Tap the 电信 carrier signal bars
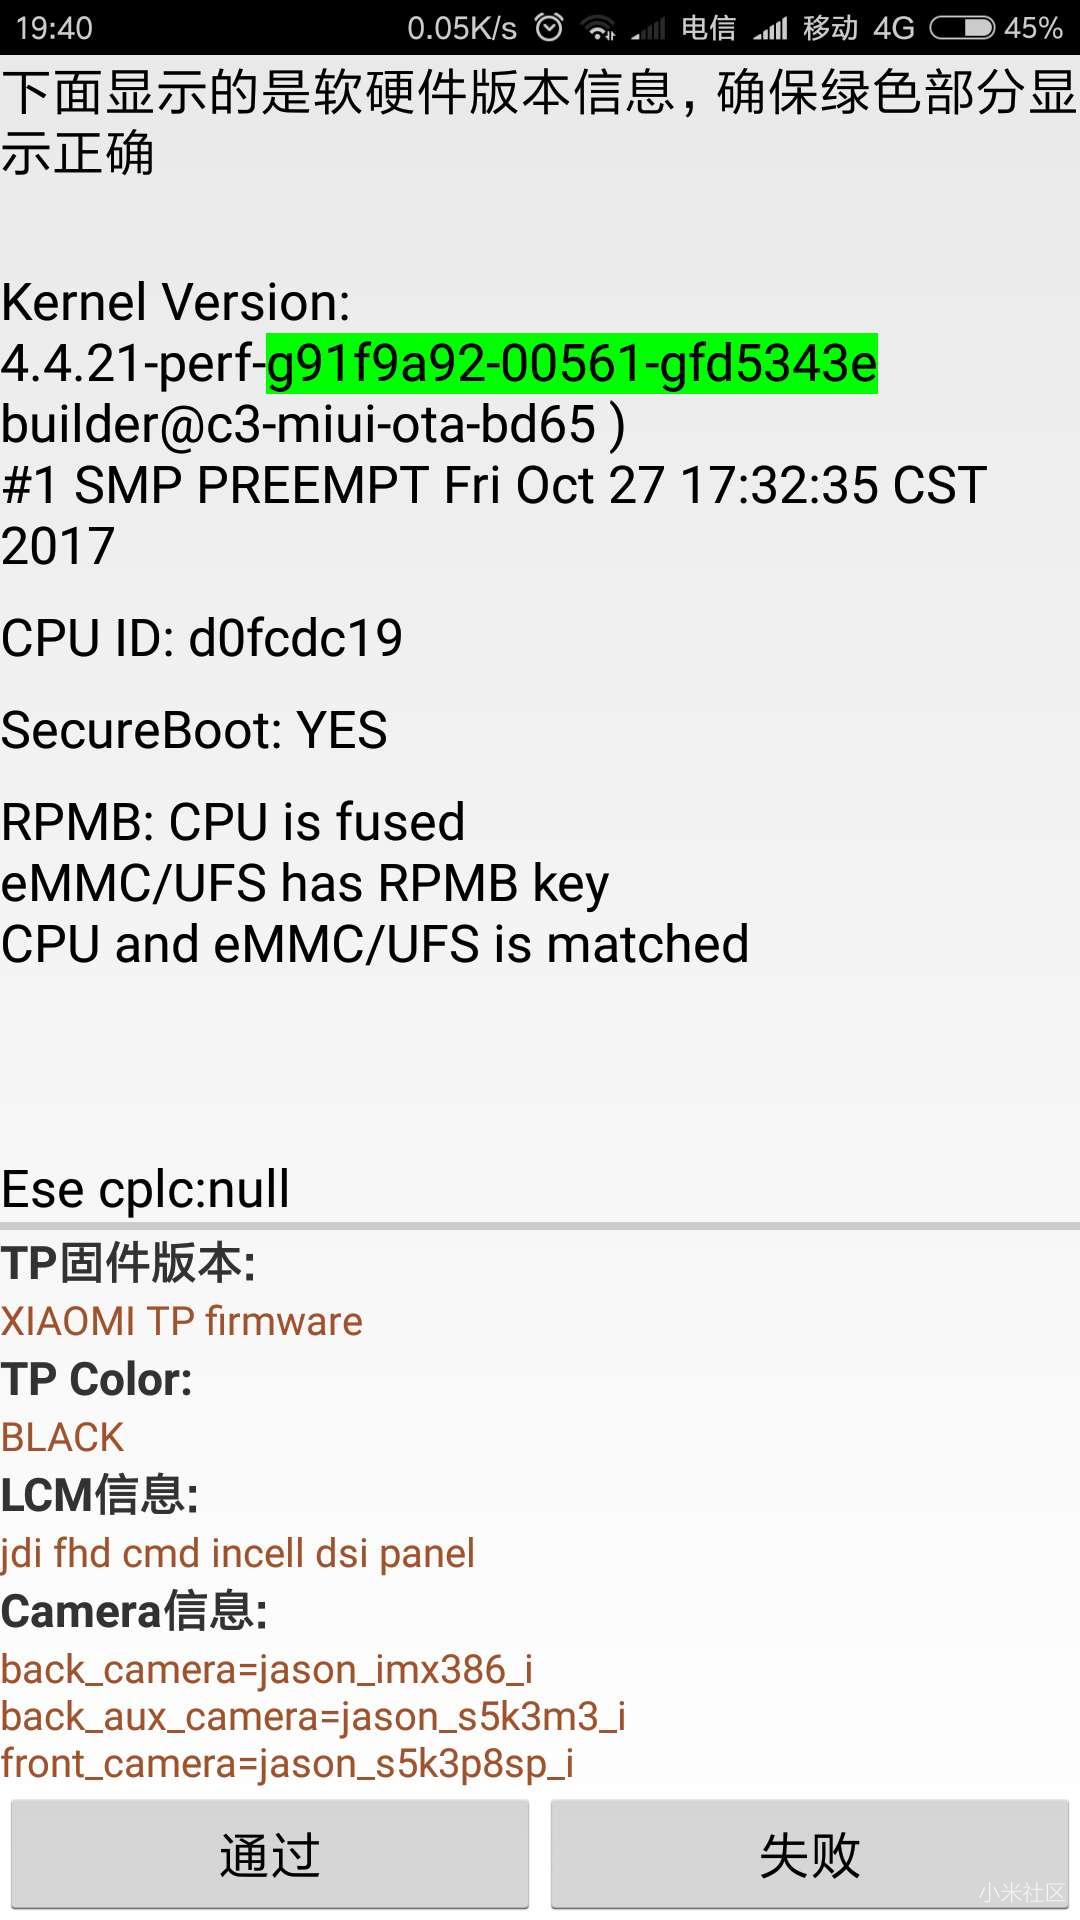 point(648,28)
